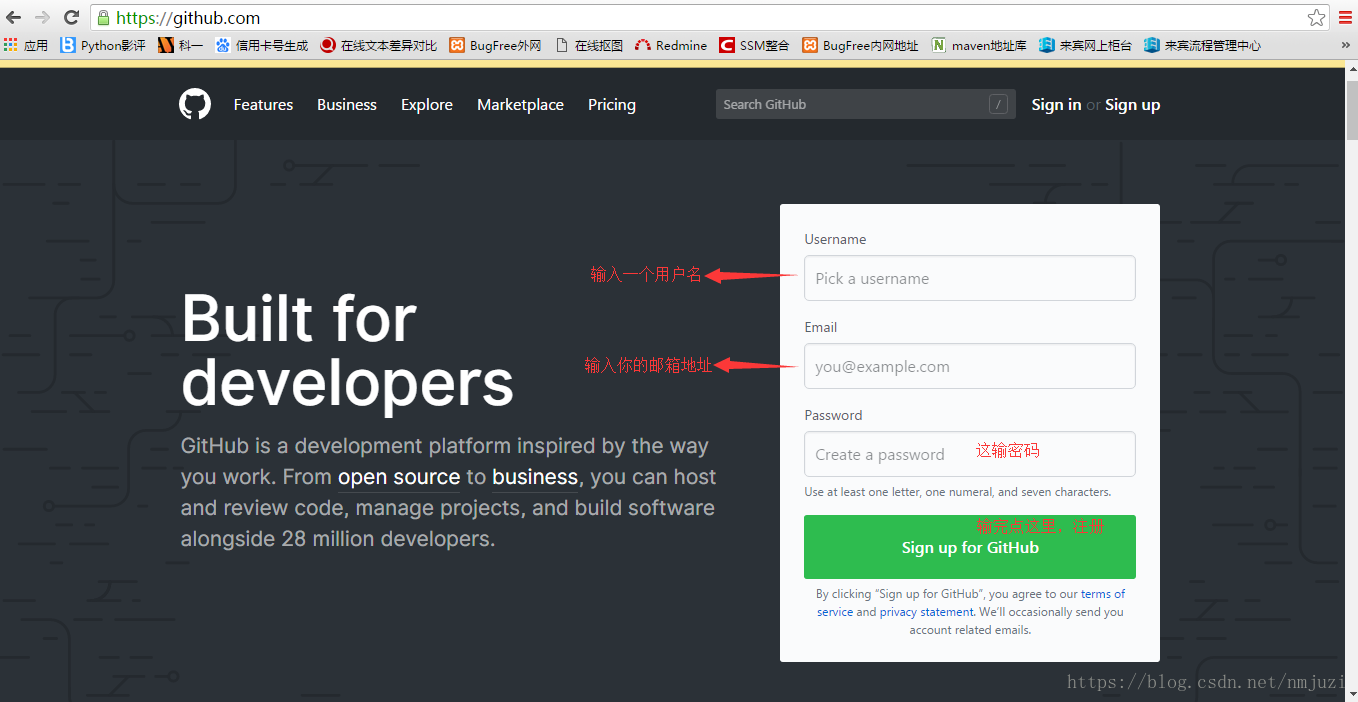Screen dimensions: 1358x702
Task: Follow the business link in description
Action: [535, 477]
